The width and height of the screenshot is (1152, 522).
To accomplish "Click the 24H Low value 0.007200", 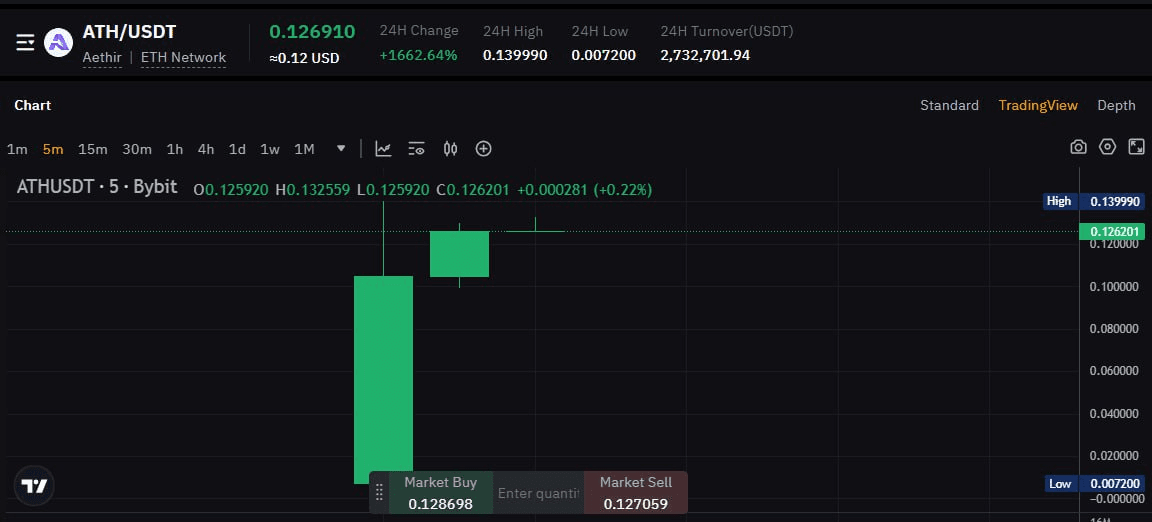I will pyautogui.click(x=604, y=55).
